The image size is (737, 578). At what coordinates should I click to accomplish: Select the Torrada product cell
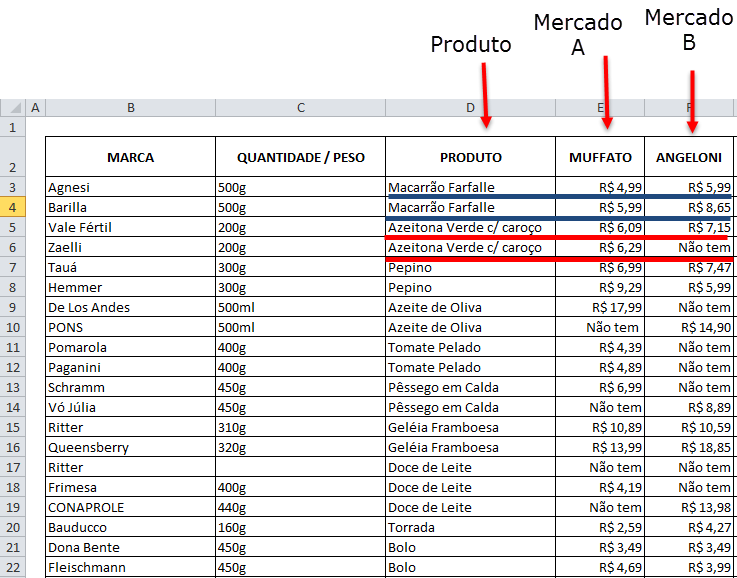(470, 527)
